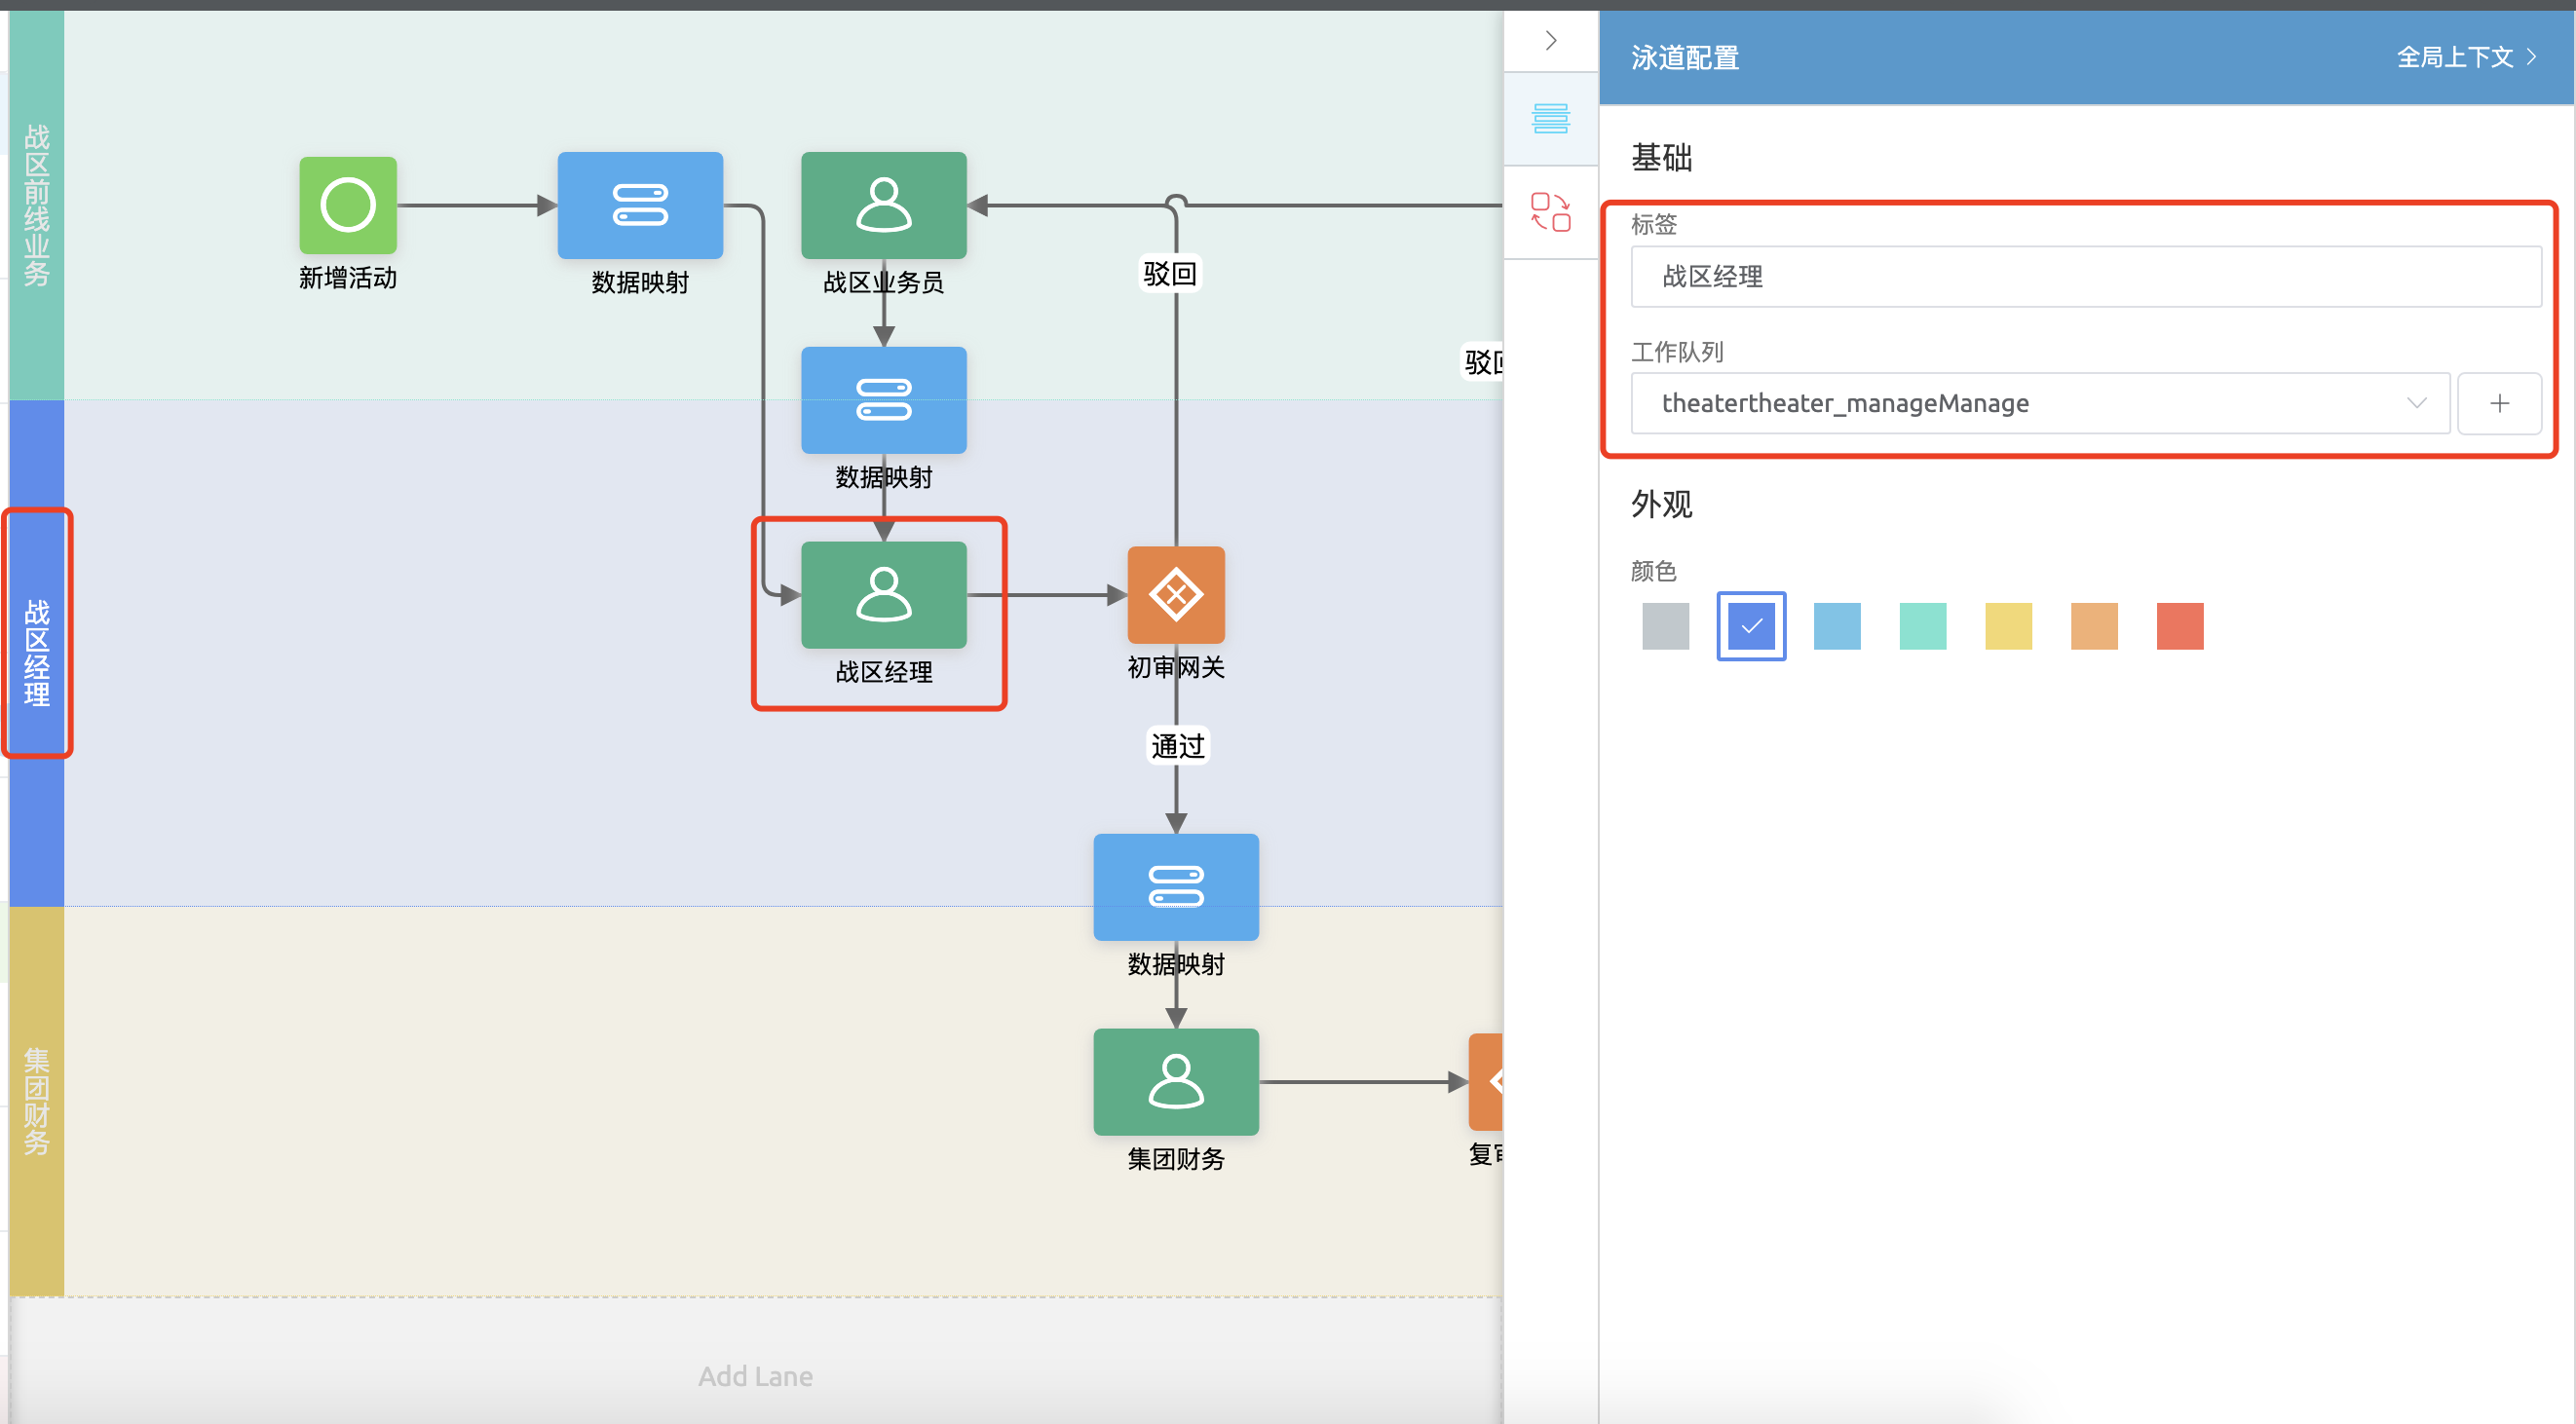This screenshot has width=2576, height=1424.
Task: Collapse the right configuration panel arrow
Action: click(1551, 41)
